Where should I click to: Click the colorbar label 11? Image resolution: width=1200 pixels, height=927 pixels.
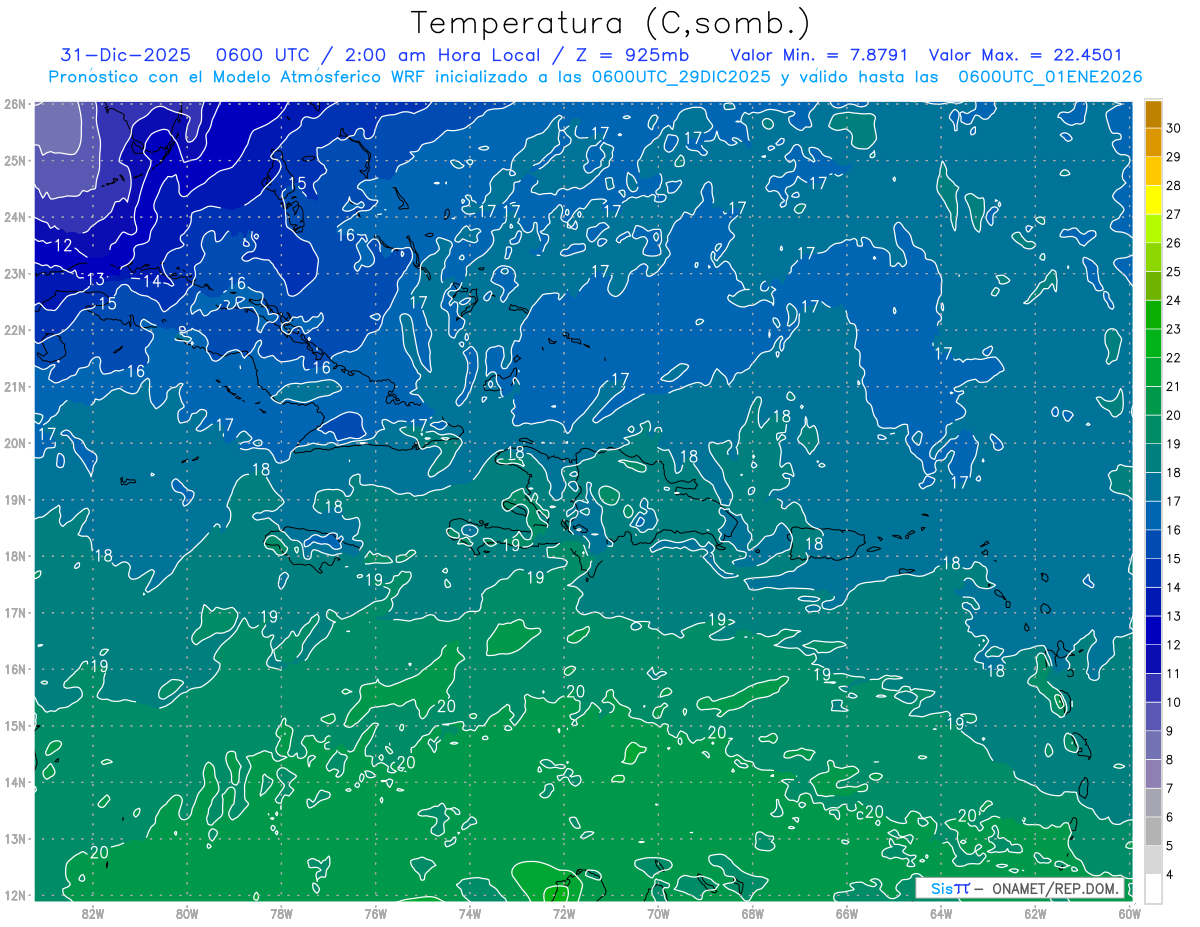coord(1173,673)
